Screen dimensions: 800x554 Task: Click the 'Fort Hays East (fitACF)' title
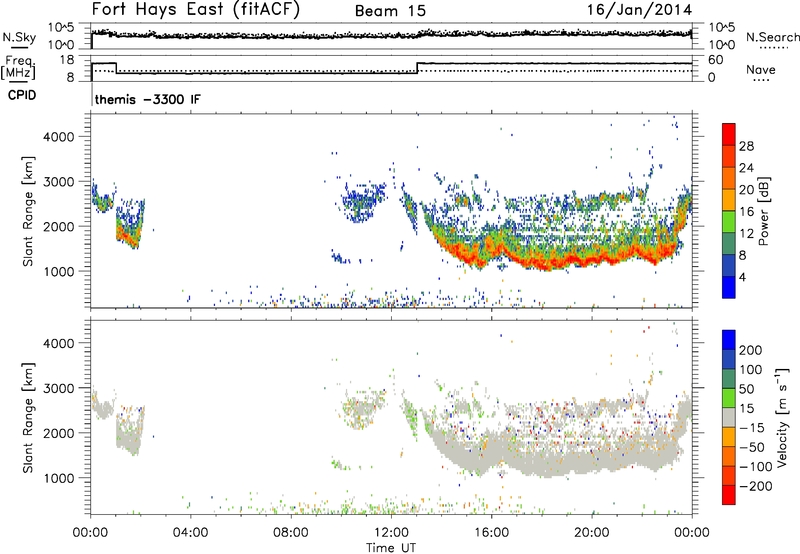pyautogui.click(x=195, y=10)
